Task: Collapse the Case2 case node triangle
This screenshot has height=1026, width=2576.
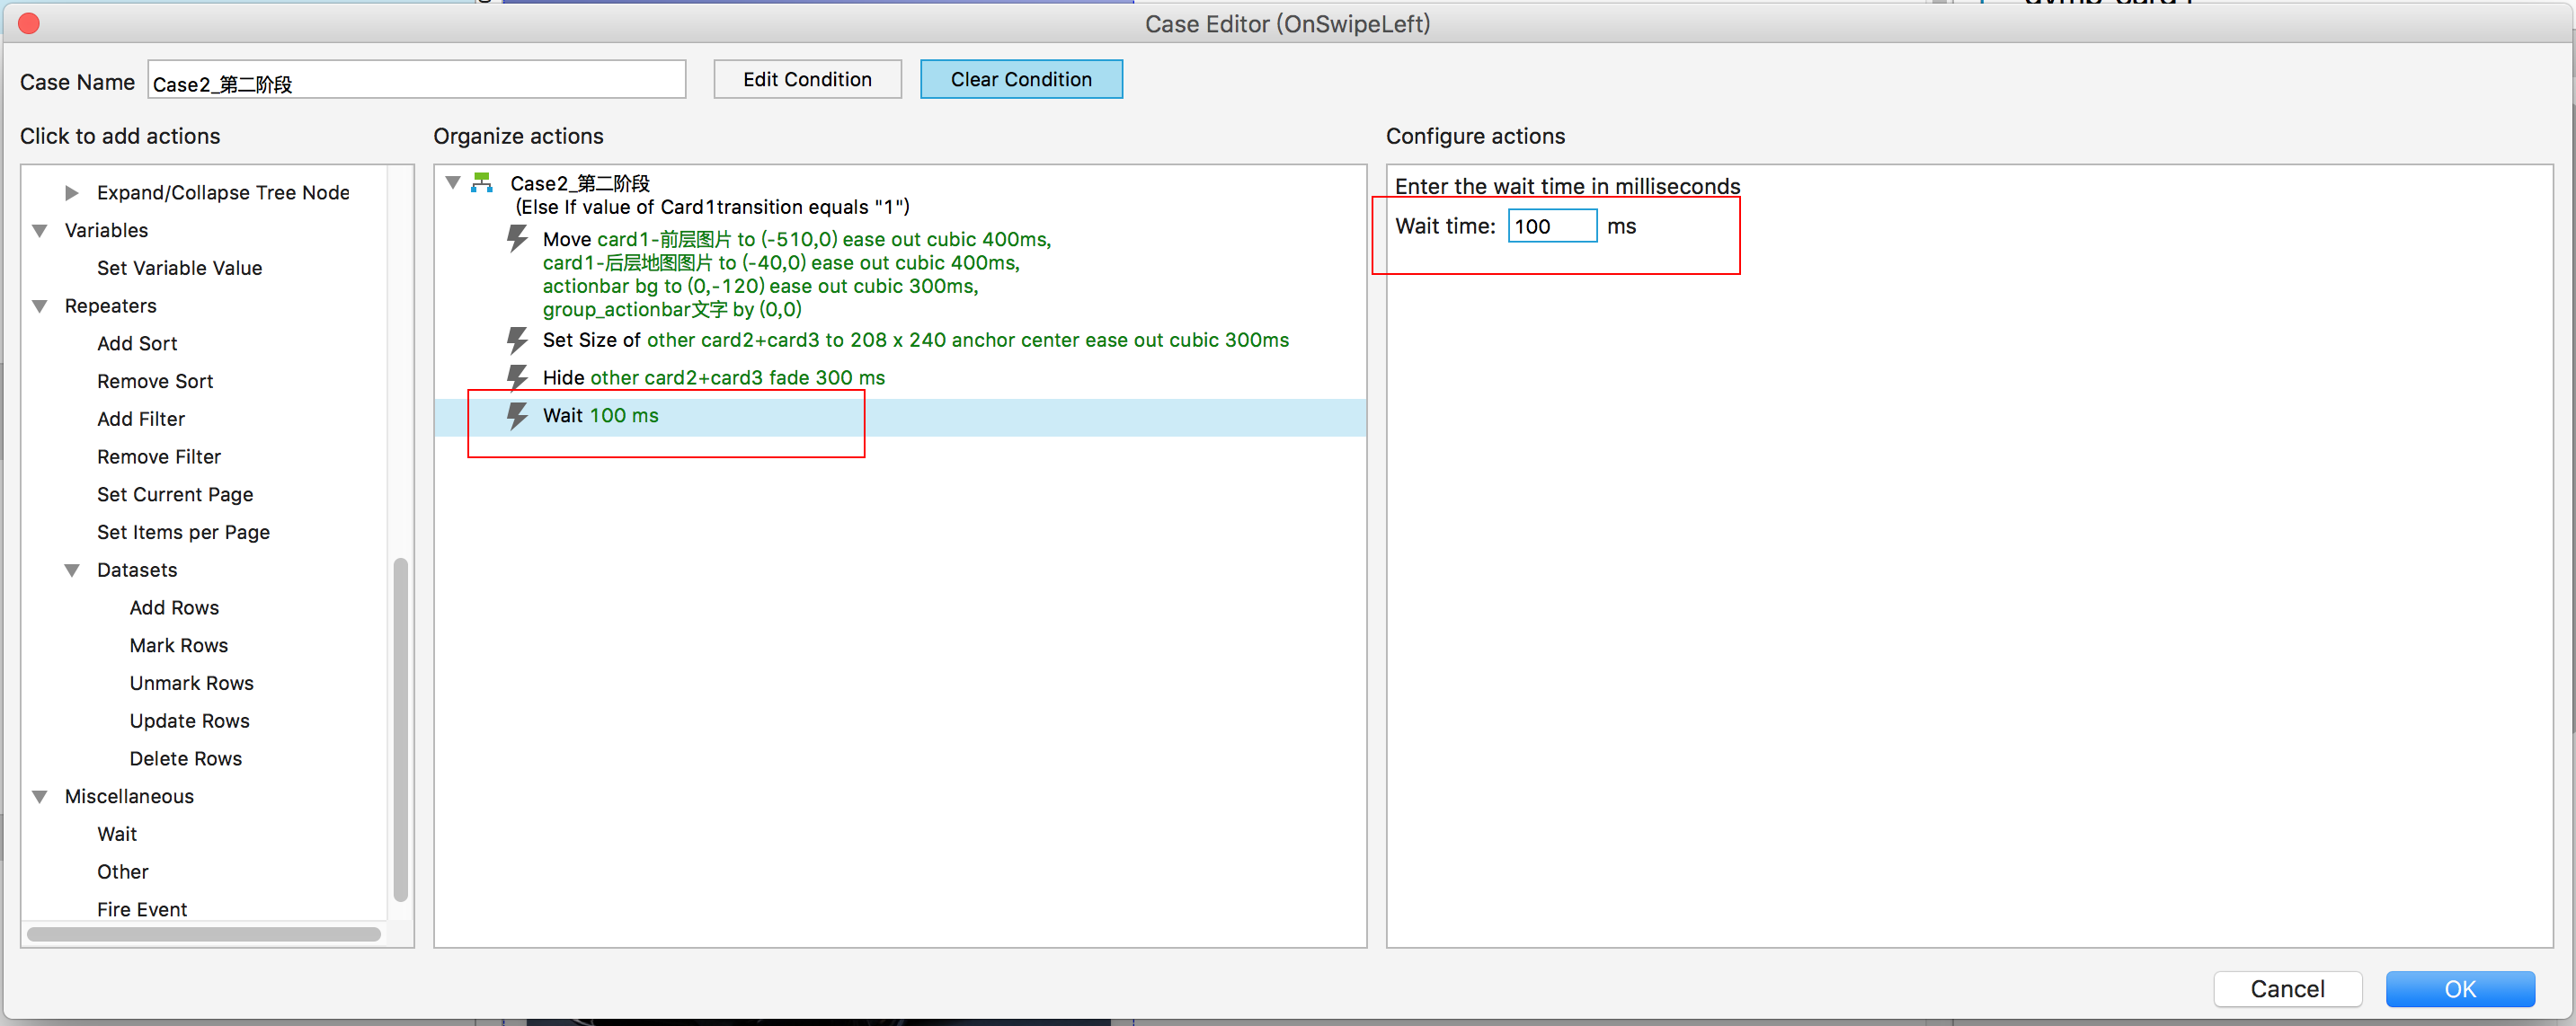Action: tap(453, 182)
